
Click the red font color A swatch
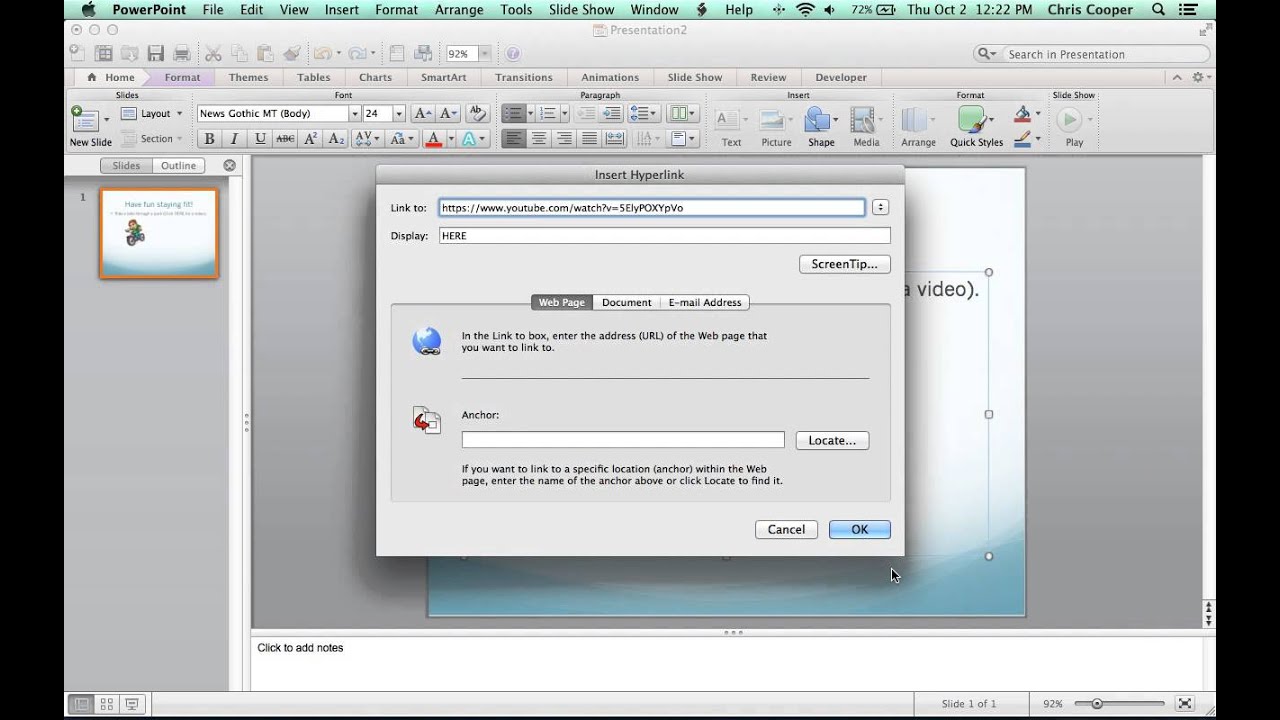[x=433, y=139]
